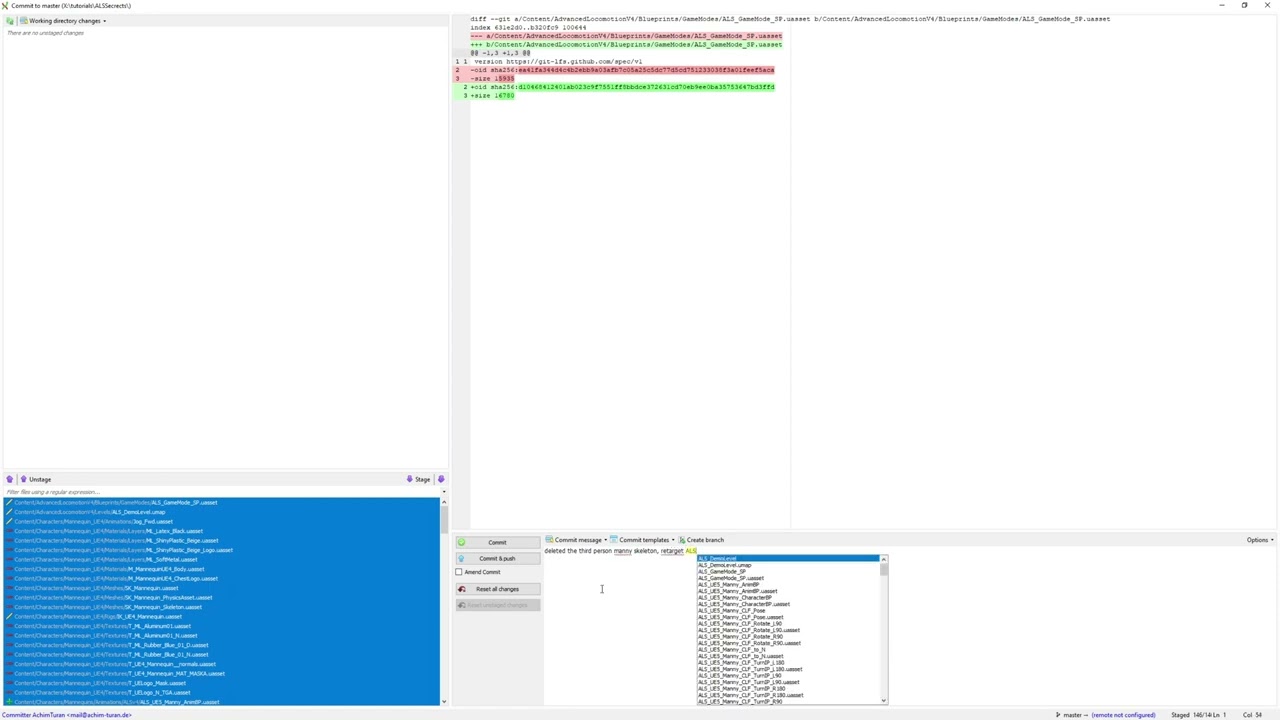Click Create branch toolbar item
This screenshot has height=720, width=1280.
701,540
